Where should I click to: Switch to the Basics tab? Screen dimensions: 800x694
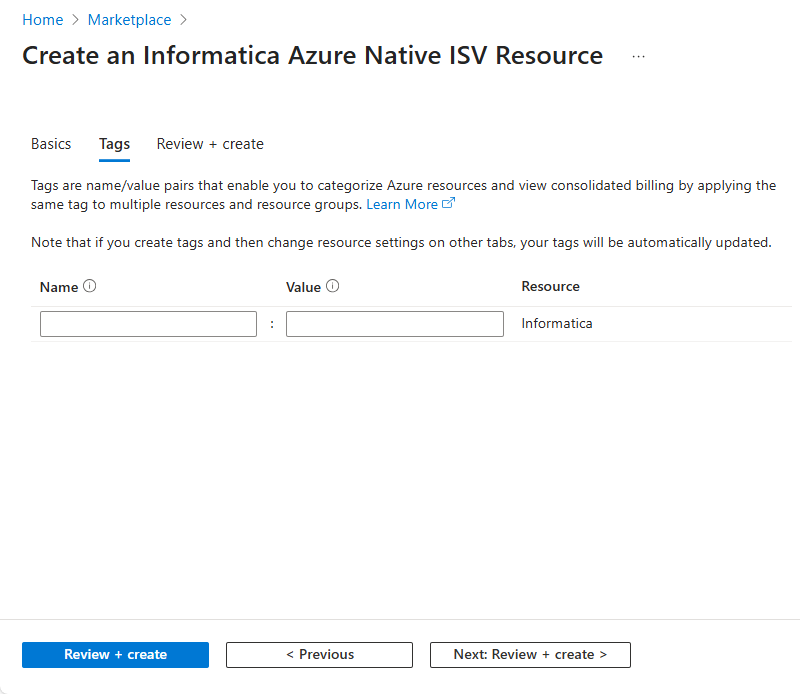[51, 144]
